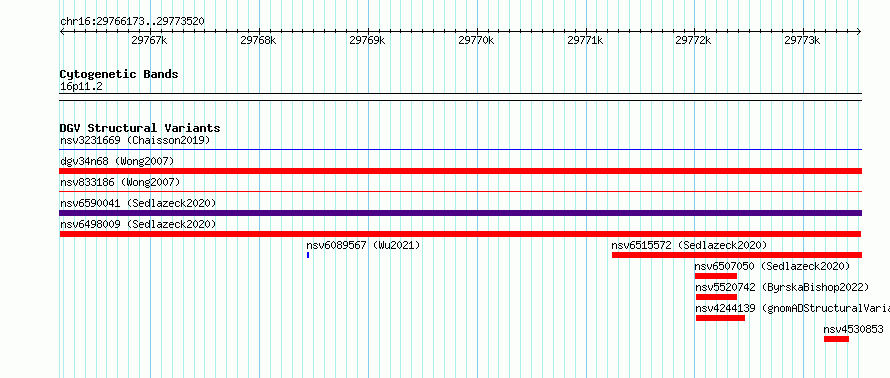Image resolution: width=890 pixels, height=378 pixels.
Task: Click the 29773k ruler tick label
Action: [x=802, y=40]
